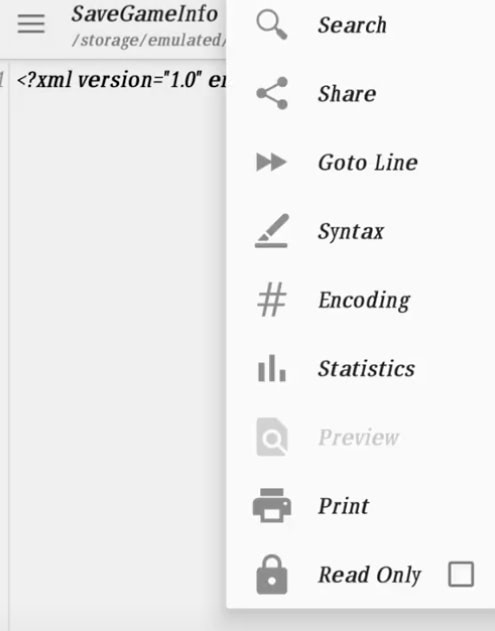Click the Syntax pen icon
This screenshot has height=631, width=495.
[x=272, y=231]
